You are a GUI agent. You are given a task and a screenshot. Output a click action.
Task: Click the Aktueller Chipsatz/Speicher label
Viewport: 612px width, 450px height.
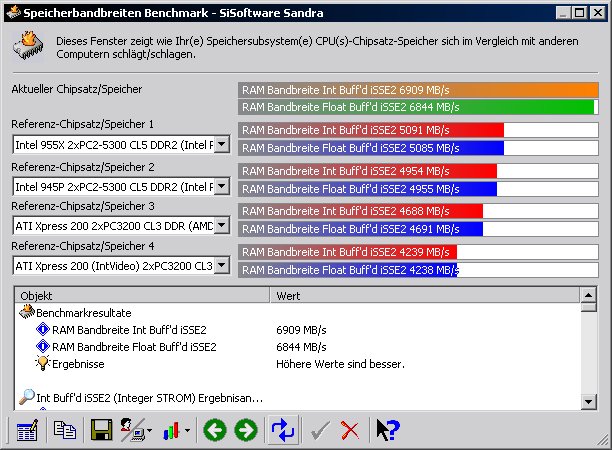pyautogui.click(x=76, y=89)
